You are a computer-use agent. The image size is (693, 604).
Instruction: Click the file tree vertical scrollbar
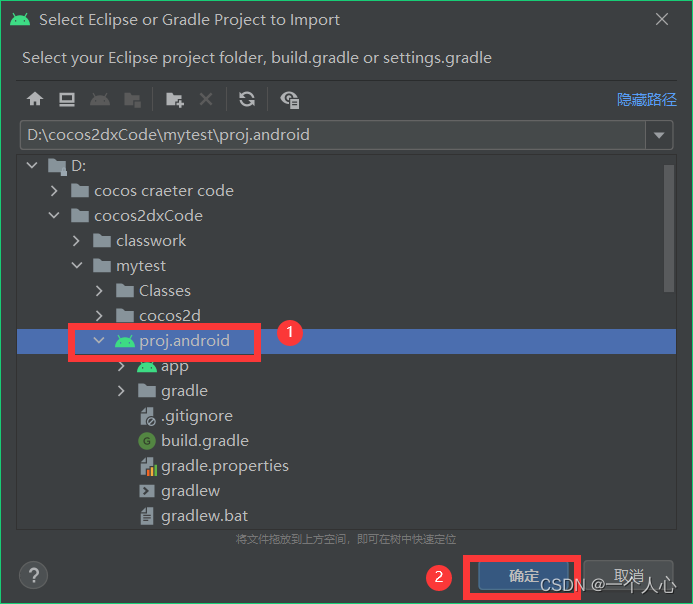coord(669,228)
